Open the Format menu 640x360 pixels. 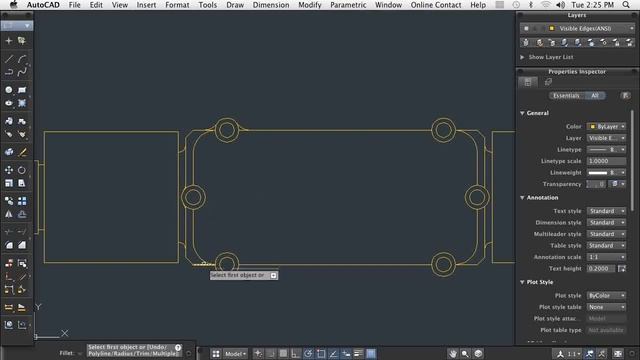point(177,5)
